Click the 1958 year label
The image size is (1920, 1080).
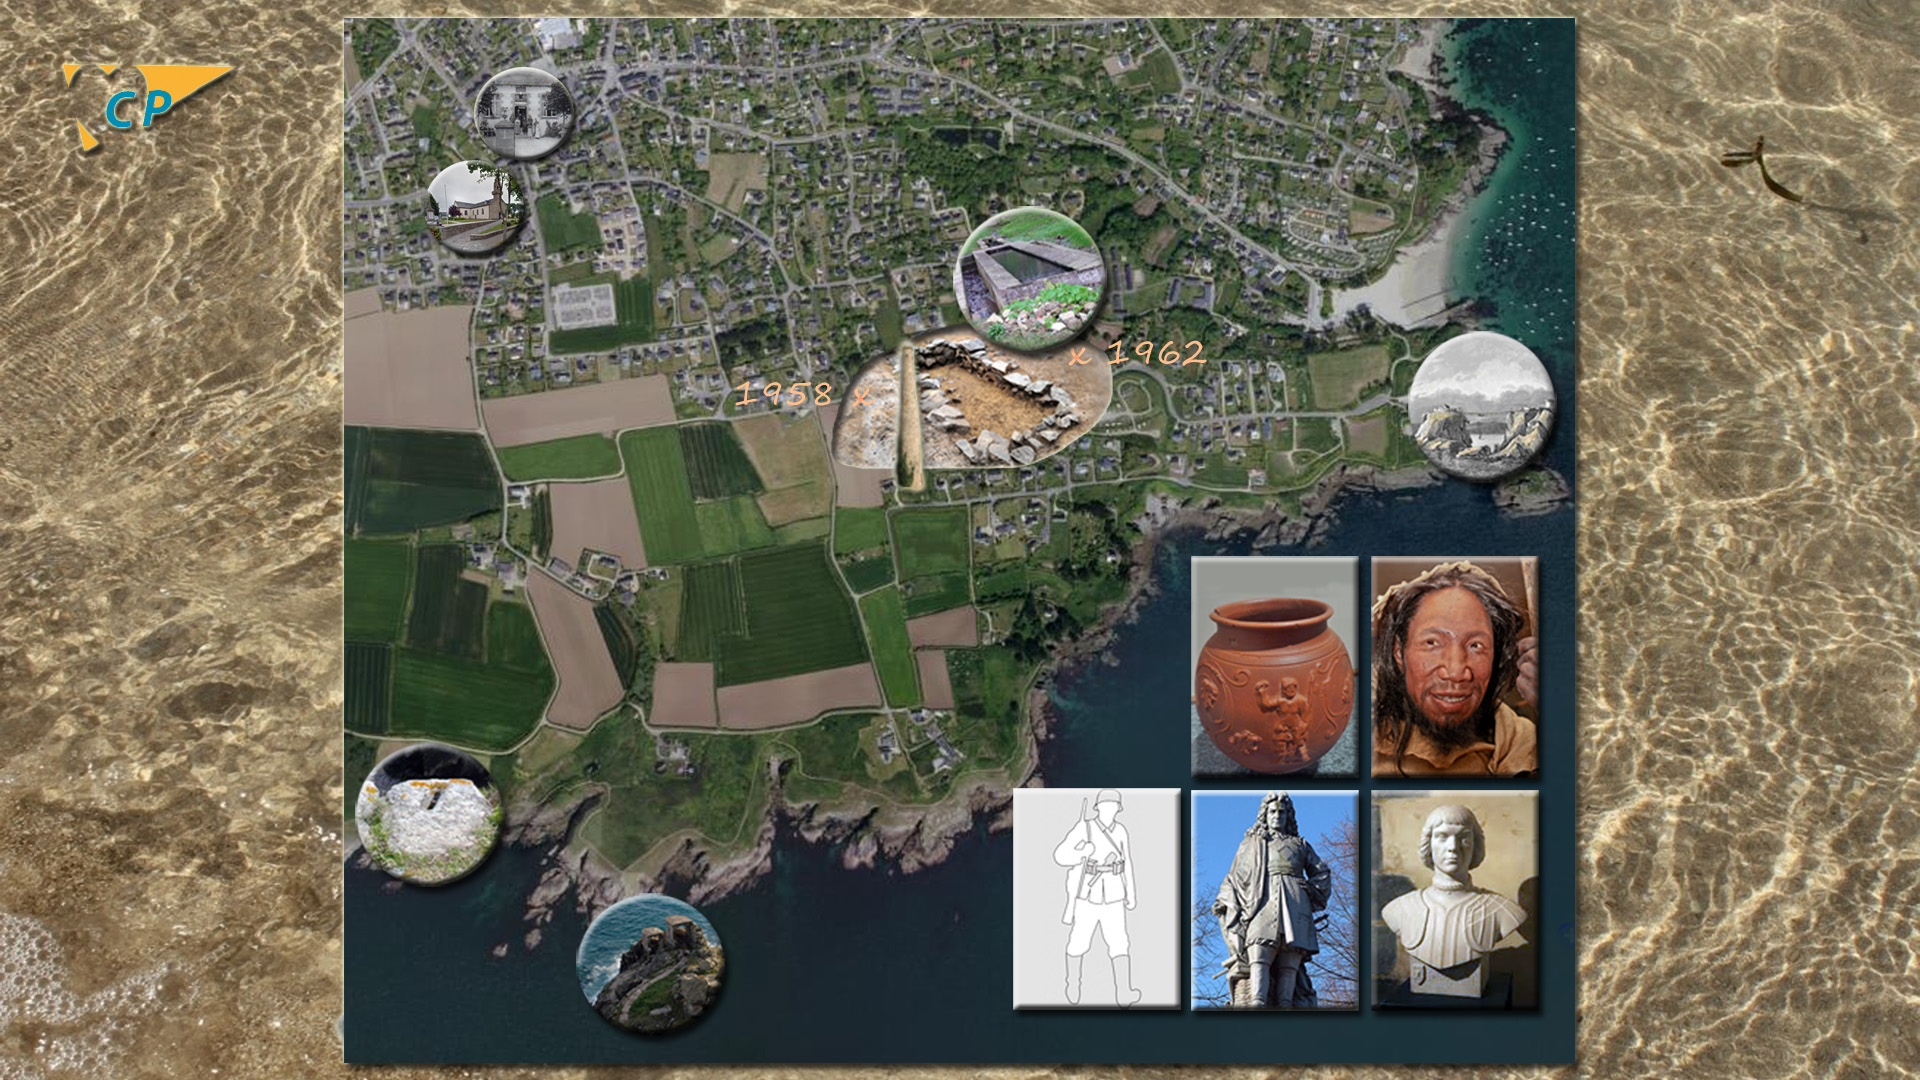[x=784, y=394]
